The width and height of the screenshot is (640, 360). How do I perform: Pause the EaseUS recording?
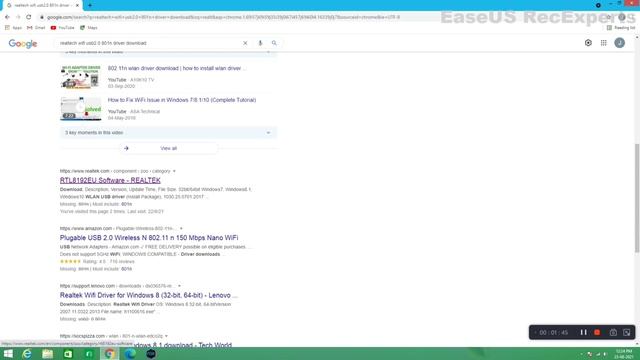pos(584,332)
